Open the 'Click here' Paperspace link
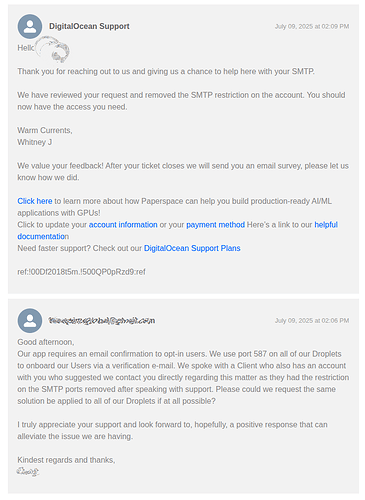The height and width of the screenshot is (500, 365). [x=35, y=201]
